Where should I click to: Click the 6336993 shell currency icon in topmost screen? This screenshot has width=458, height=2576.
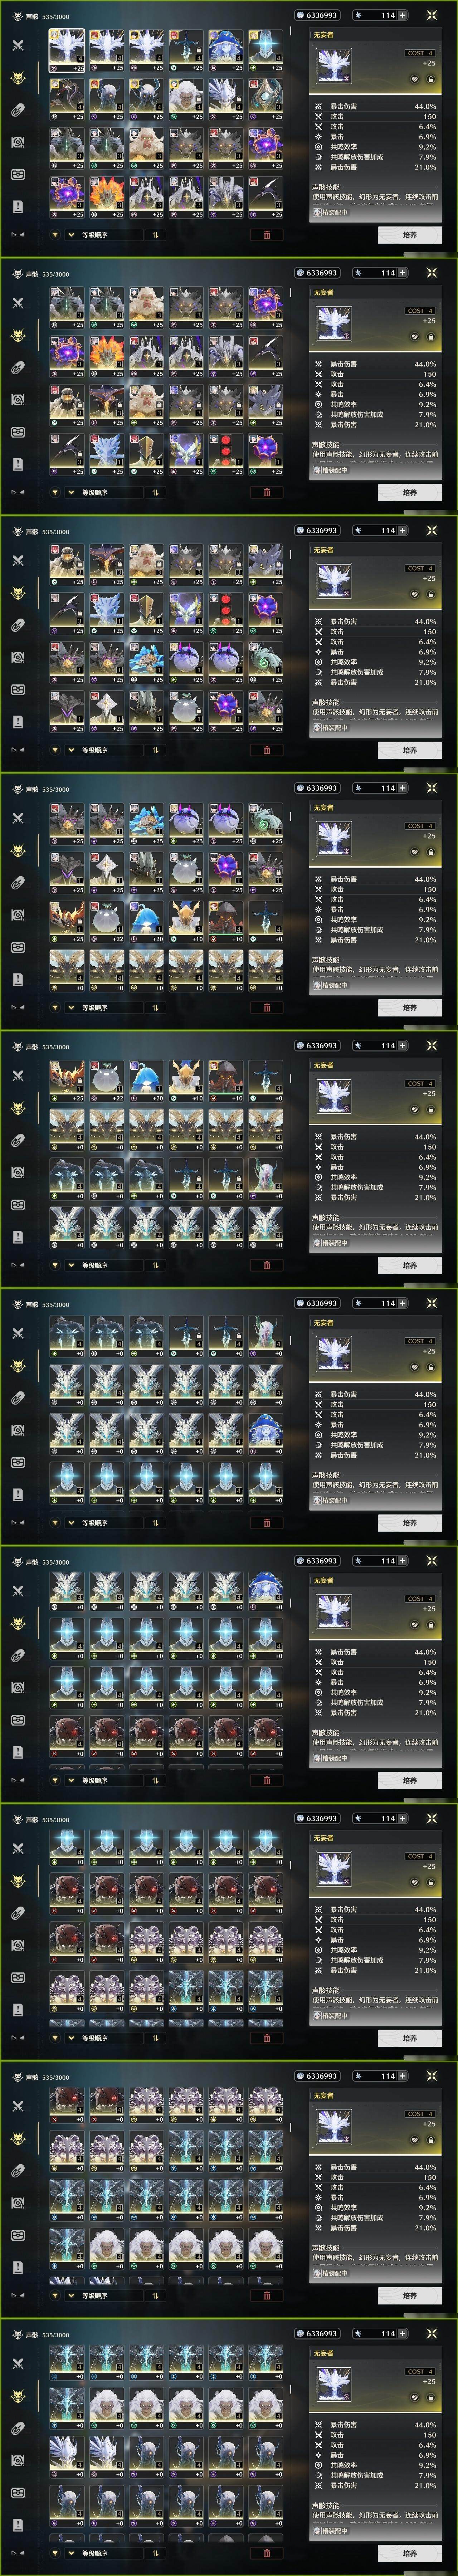(x=301, y=15)
